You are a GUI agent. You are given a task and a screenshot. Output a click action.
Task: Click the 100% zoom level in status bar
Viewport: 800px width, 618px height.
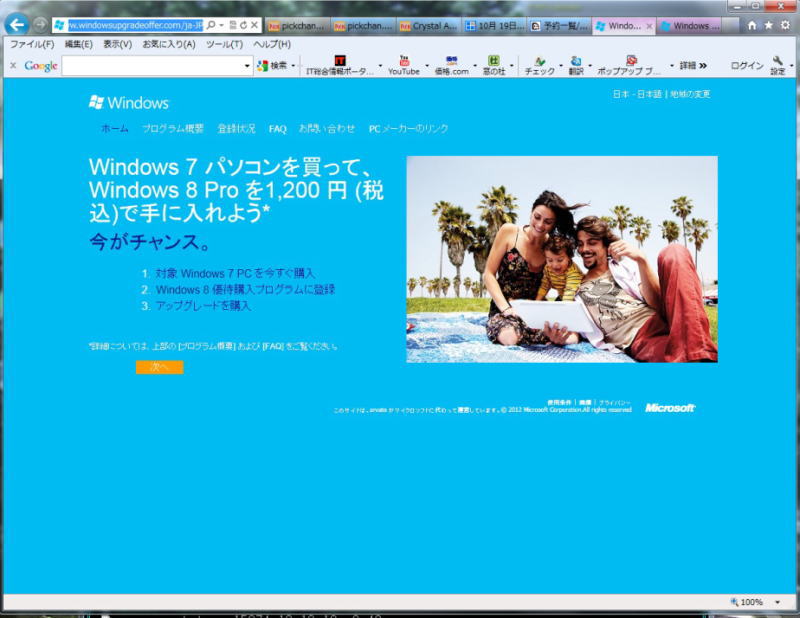click(x=752, y=603)
